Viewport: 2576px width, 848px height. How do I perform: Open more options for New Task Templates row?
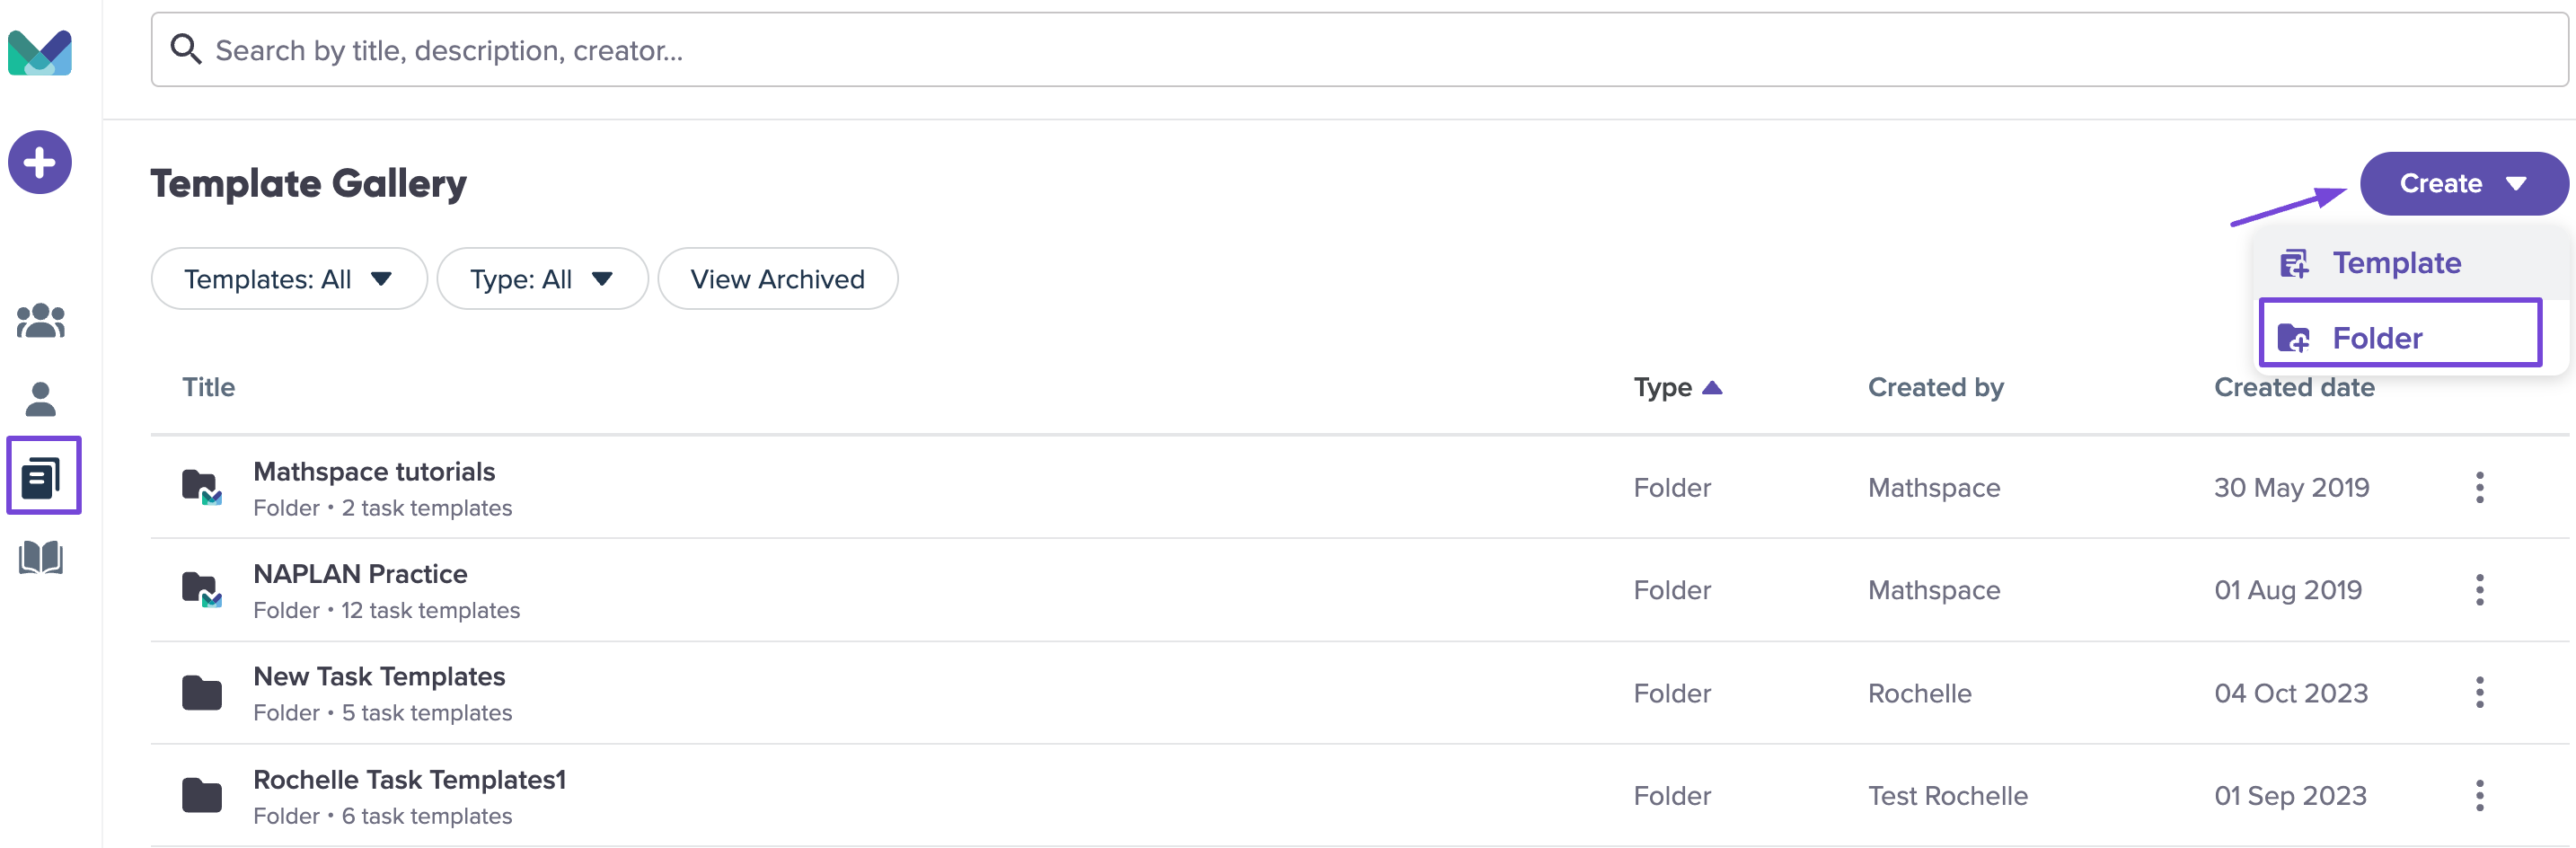(x=2479, y=693)
